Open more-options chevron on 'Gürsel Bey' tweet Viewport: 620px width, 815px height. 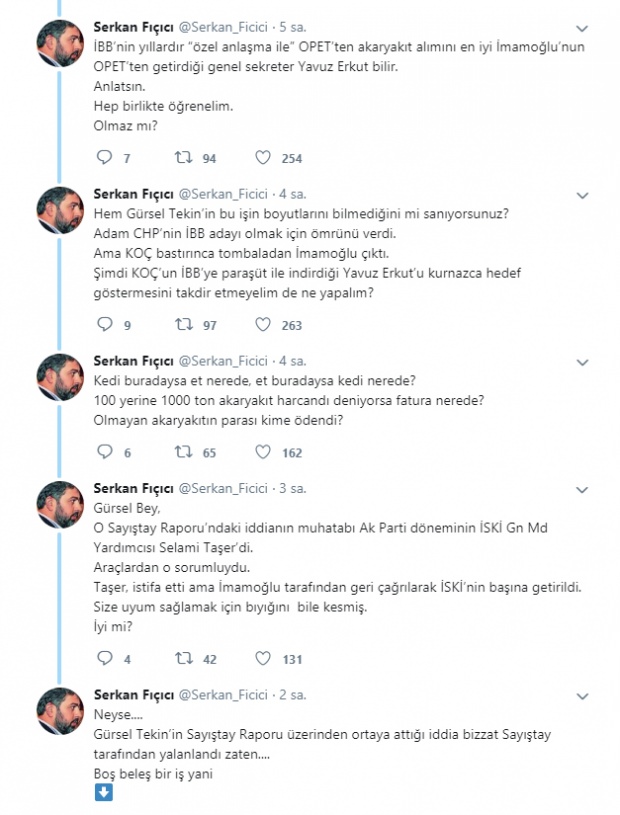pos(584,489)
